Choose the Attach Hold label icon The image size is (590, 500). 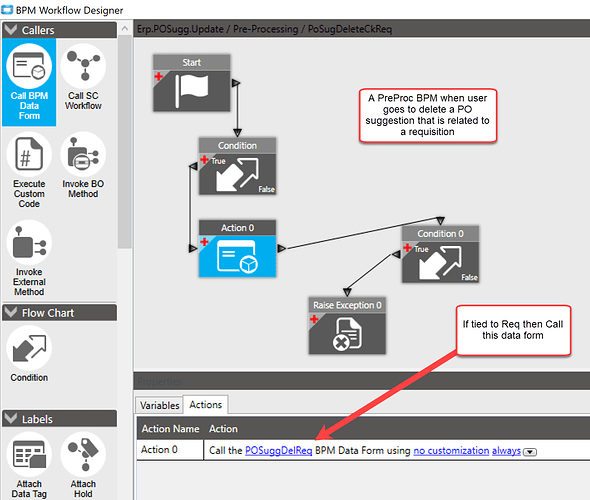click(x=83, y=466)
